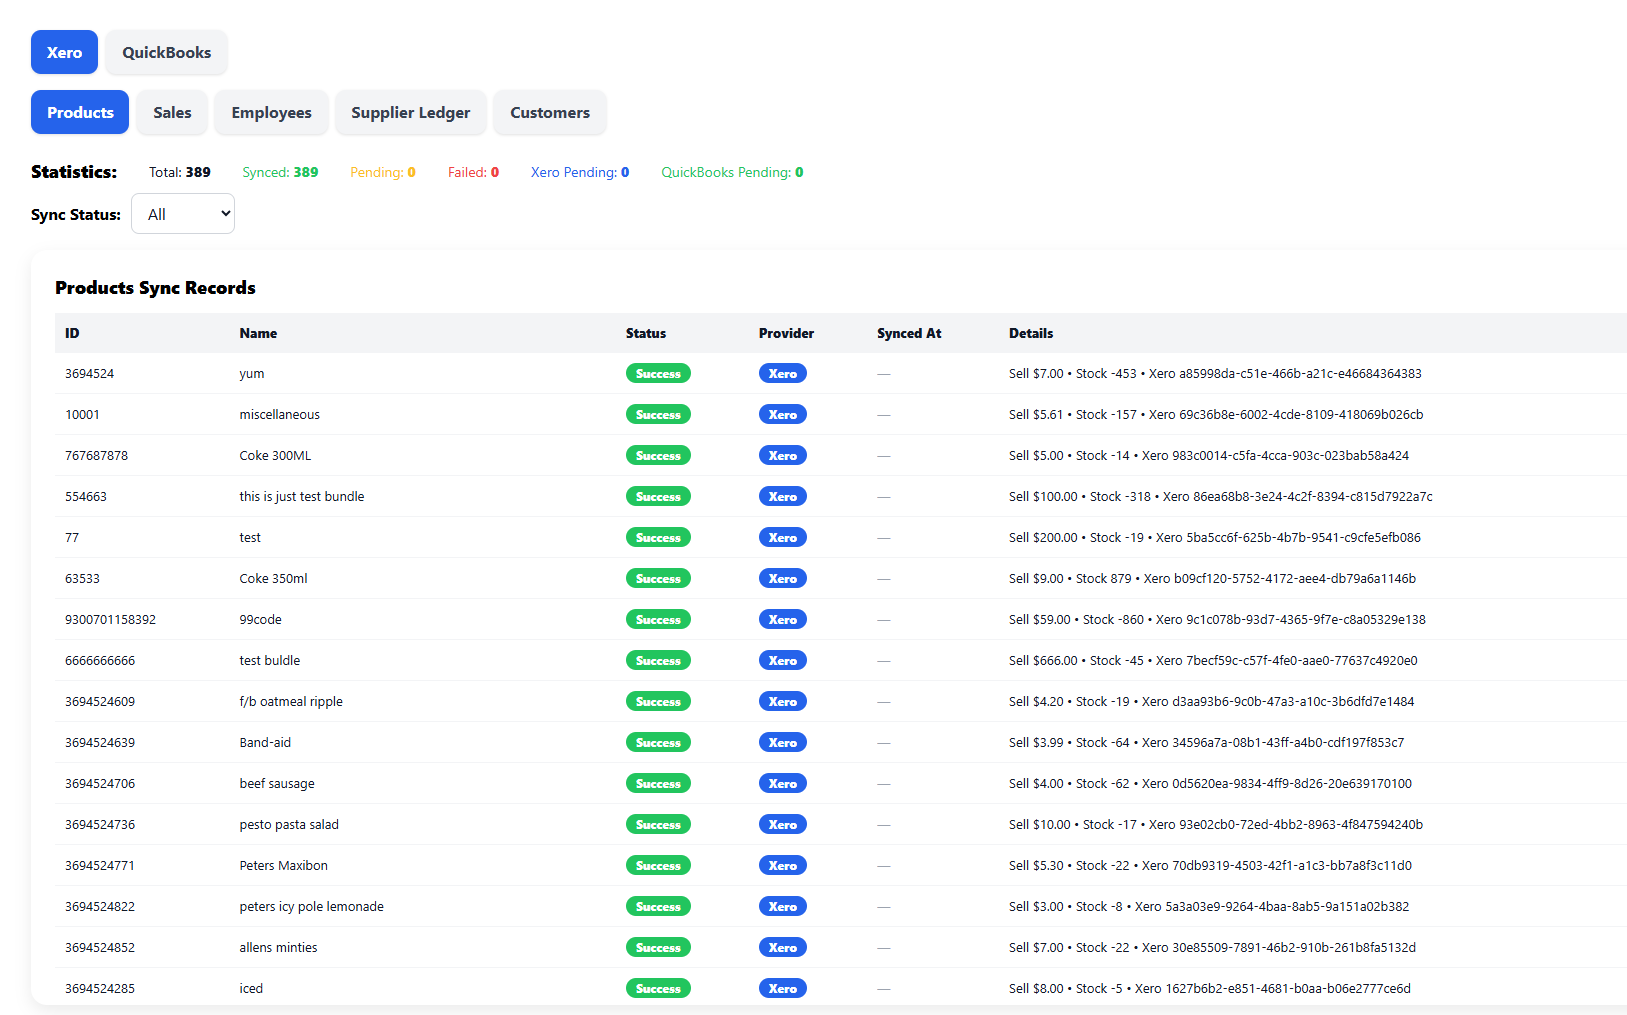Click product ID 9300701158392
The height and width of the screenshot is (1015, 1627).
[110, 619]
